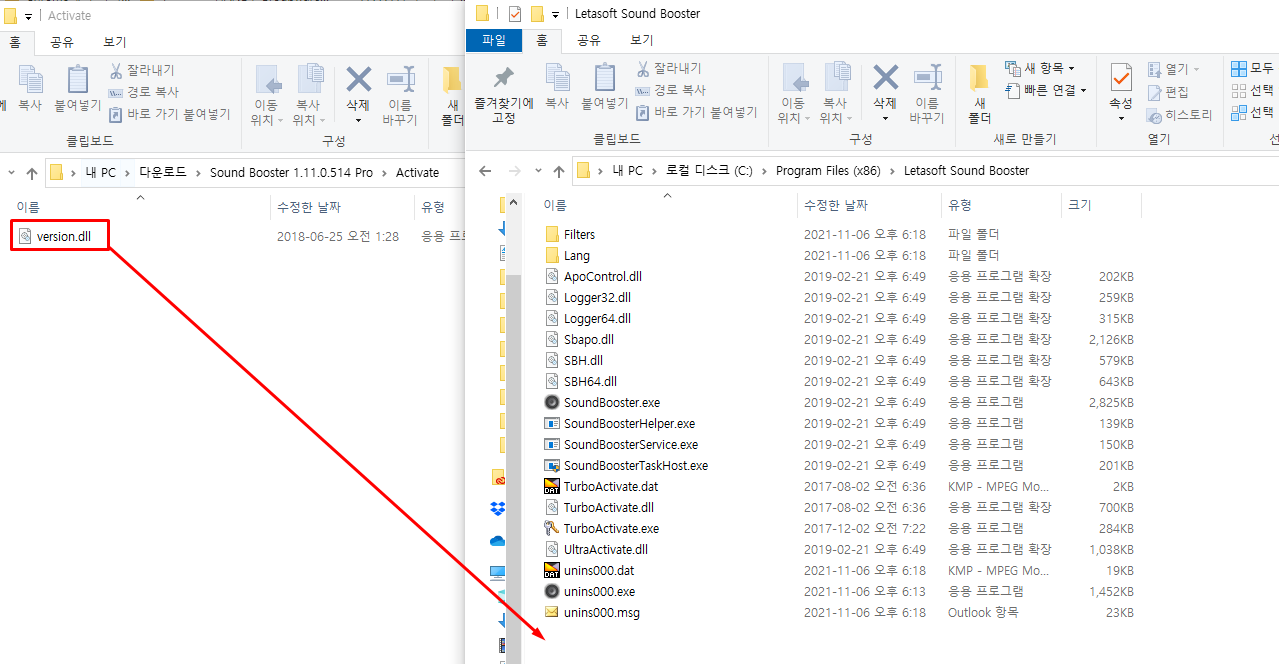
Task: Open the 홈 tab in Activate window
Action: click(x=15, y=42)
